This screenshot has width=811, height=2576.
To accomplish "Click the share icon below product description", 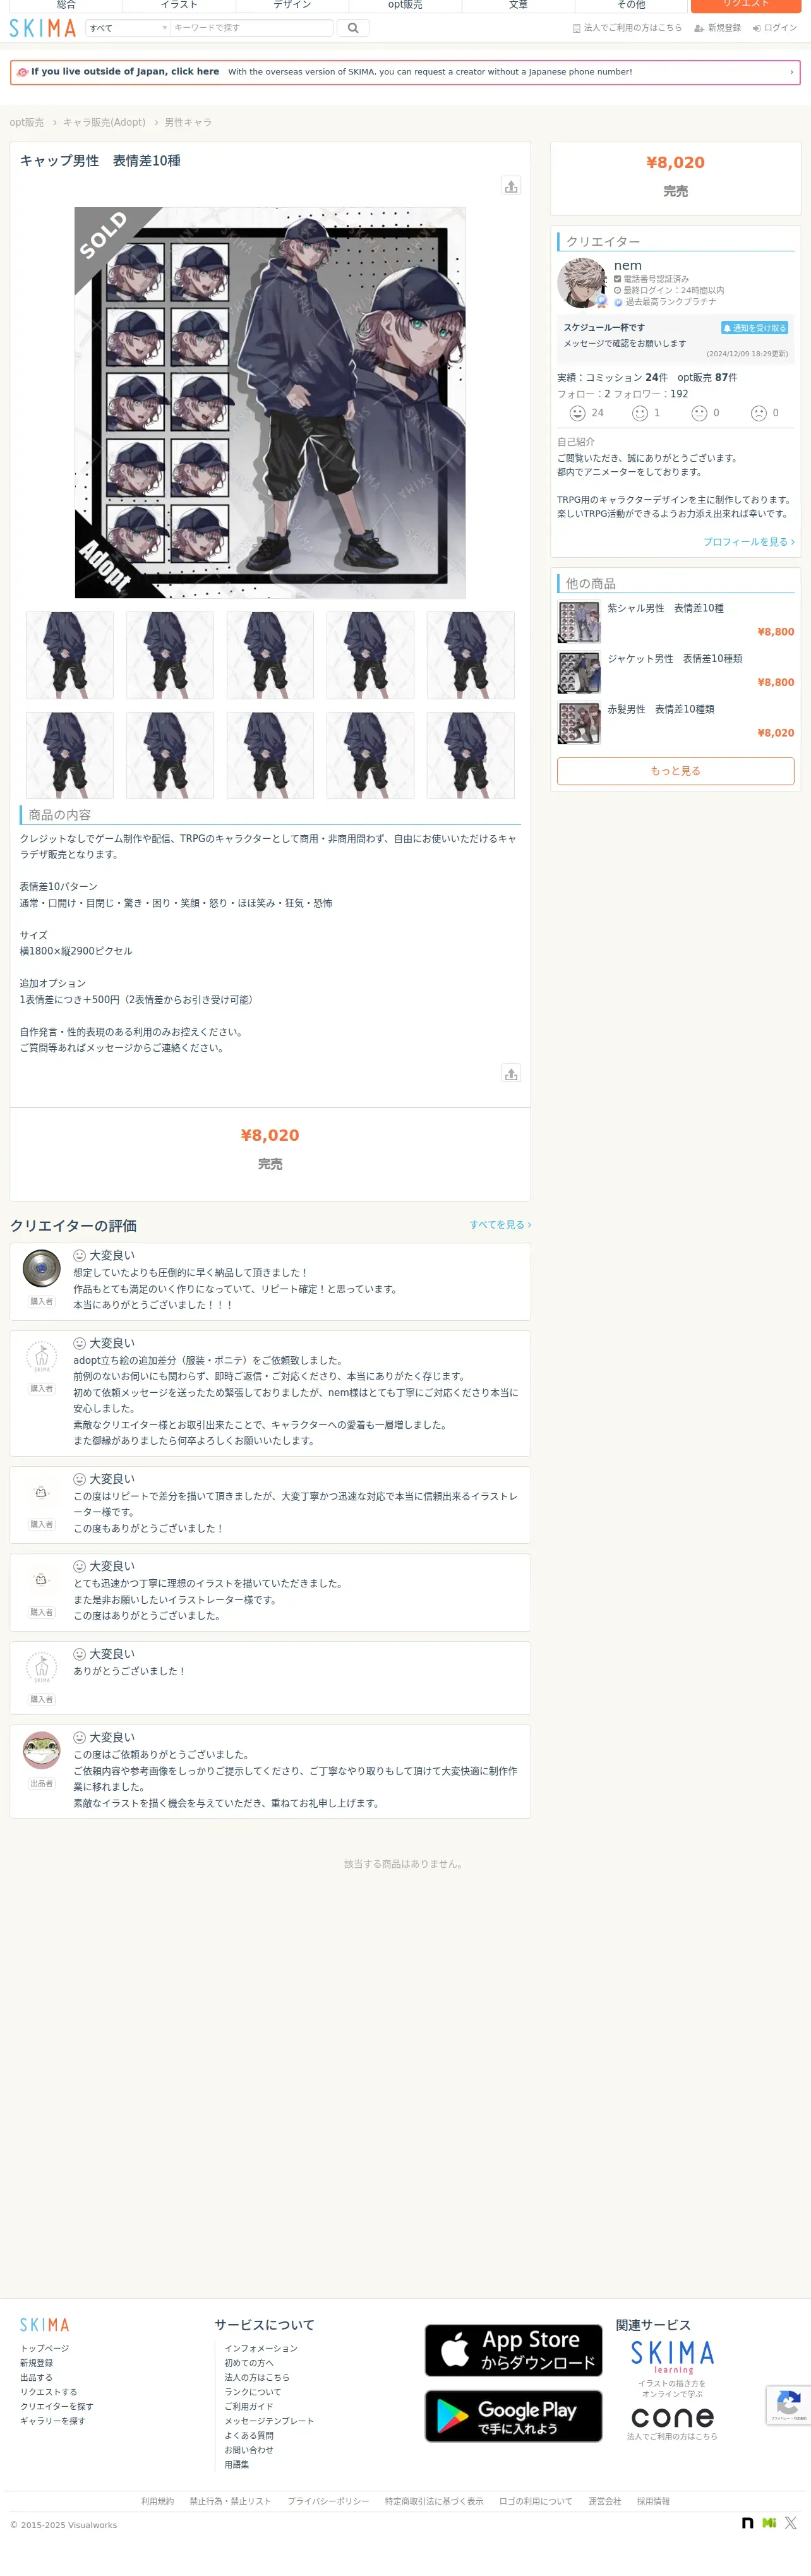I will pos(511,1073).
